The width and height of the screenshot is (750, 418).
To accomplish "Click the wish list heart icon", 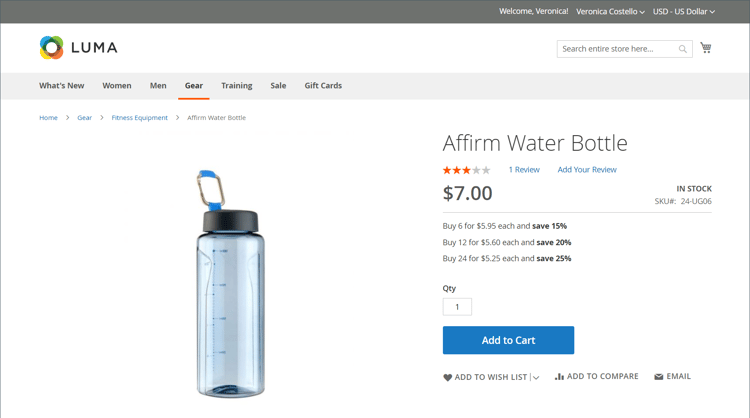I will coord(448,378).
